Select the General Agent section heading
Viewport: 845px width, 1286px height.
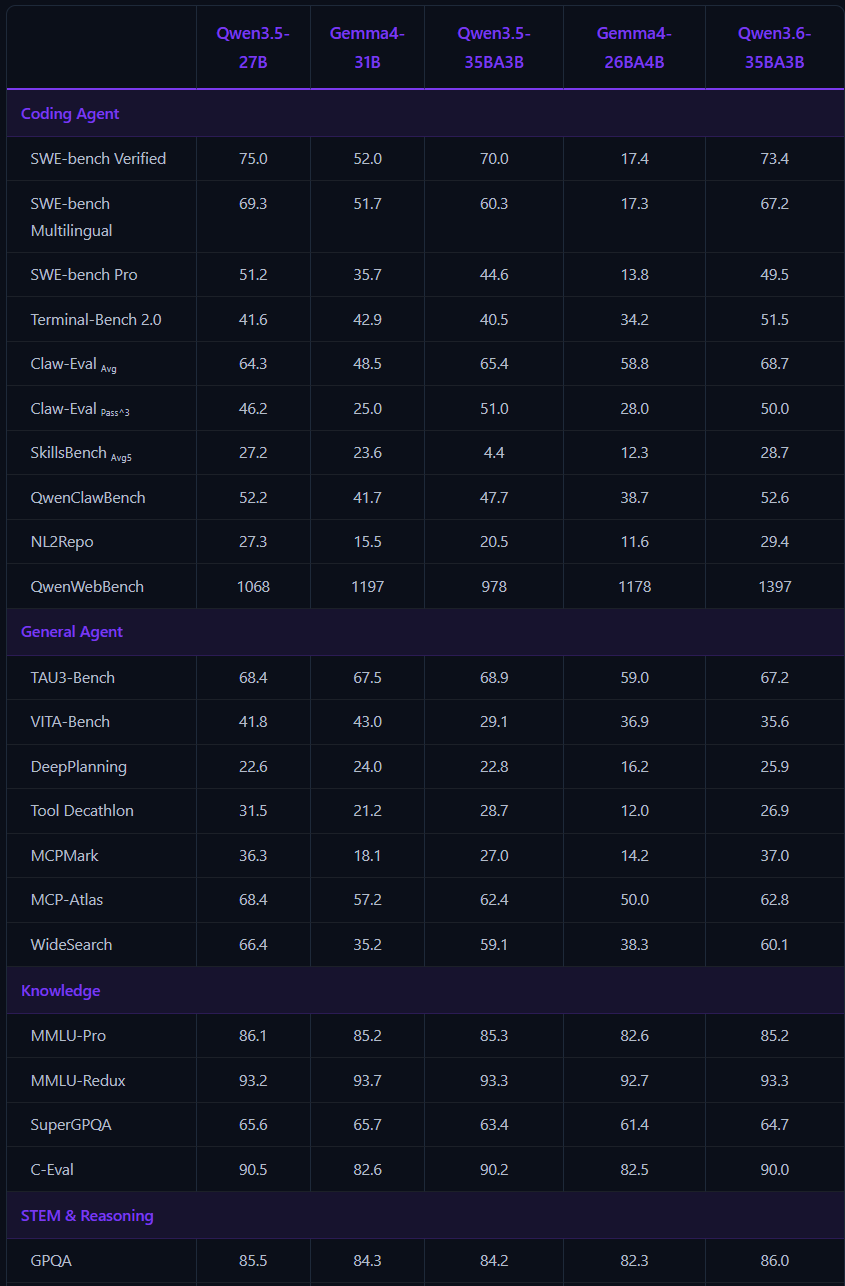pos(72,632)
